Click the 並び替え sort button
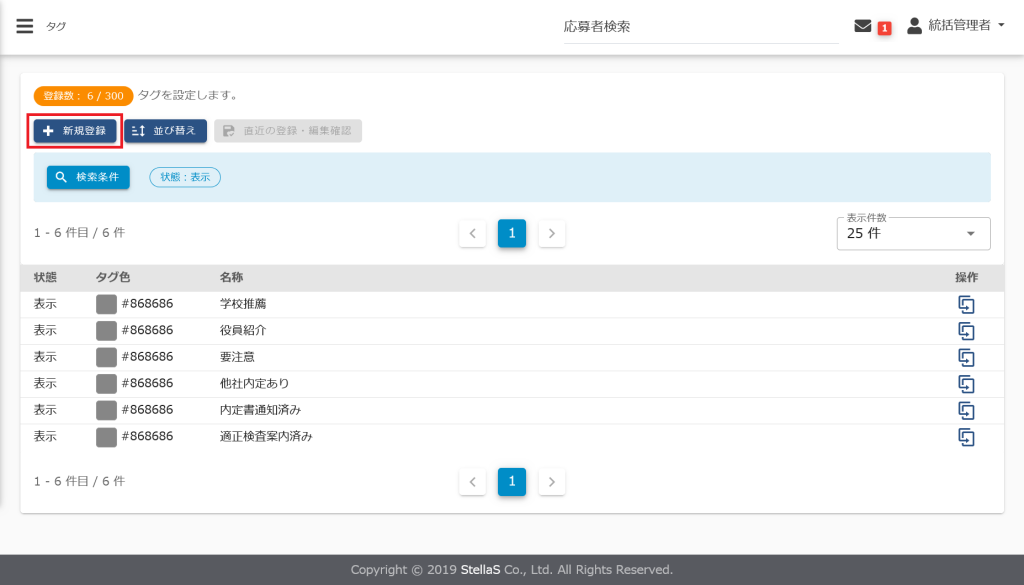This screenshot has width=1024, height=585. [166, 131]
